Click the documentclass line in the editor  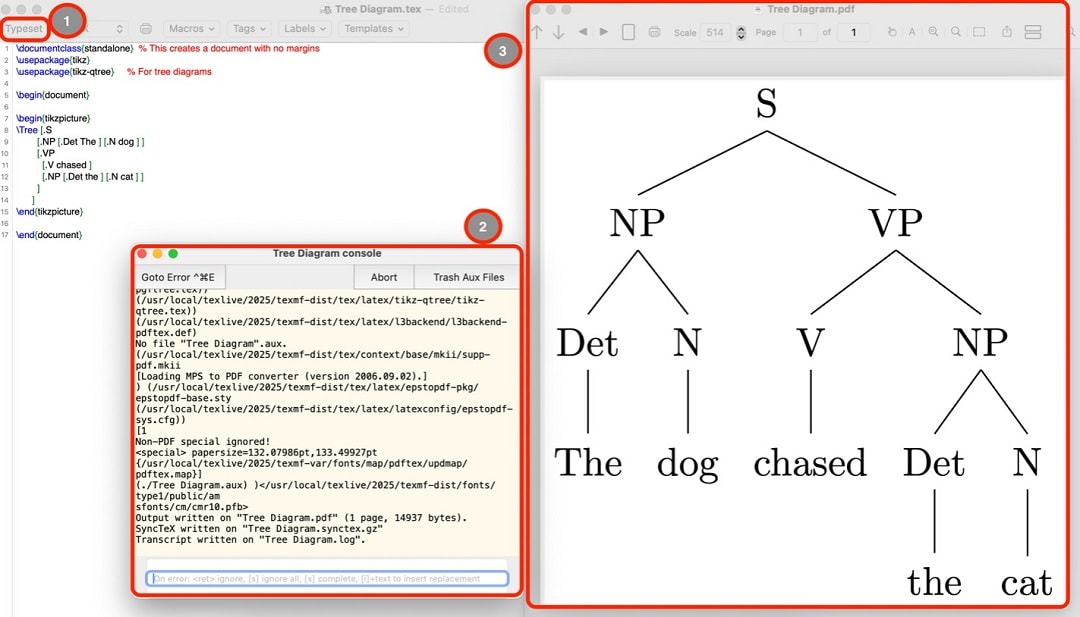pyautogui.click(x=168, y=48)
